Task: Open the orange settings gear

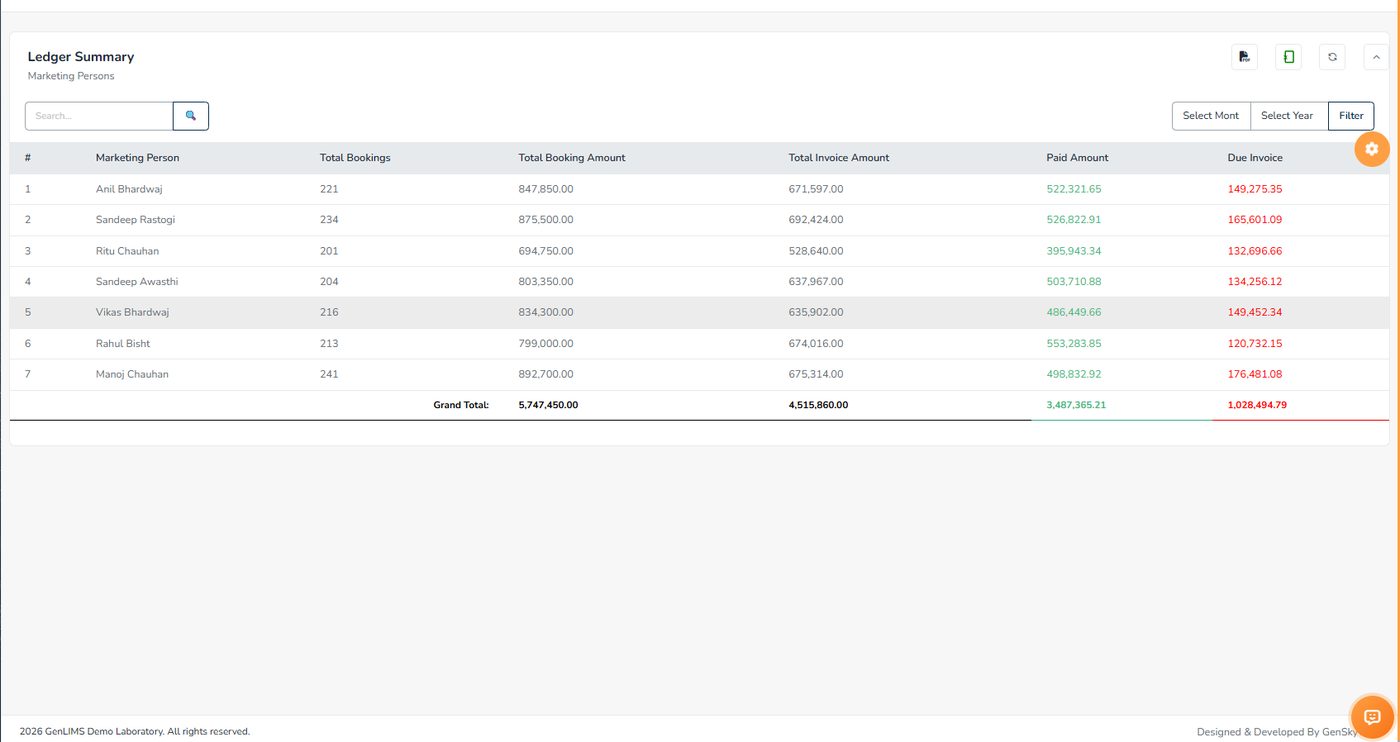Action: coord(1372,149)
